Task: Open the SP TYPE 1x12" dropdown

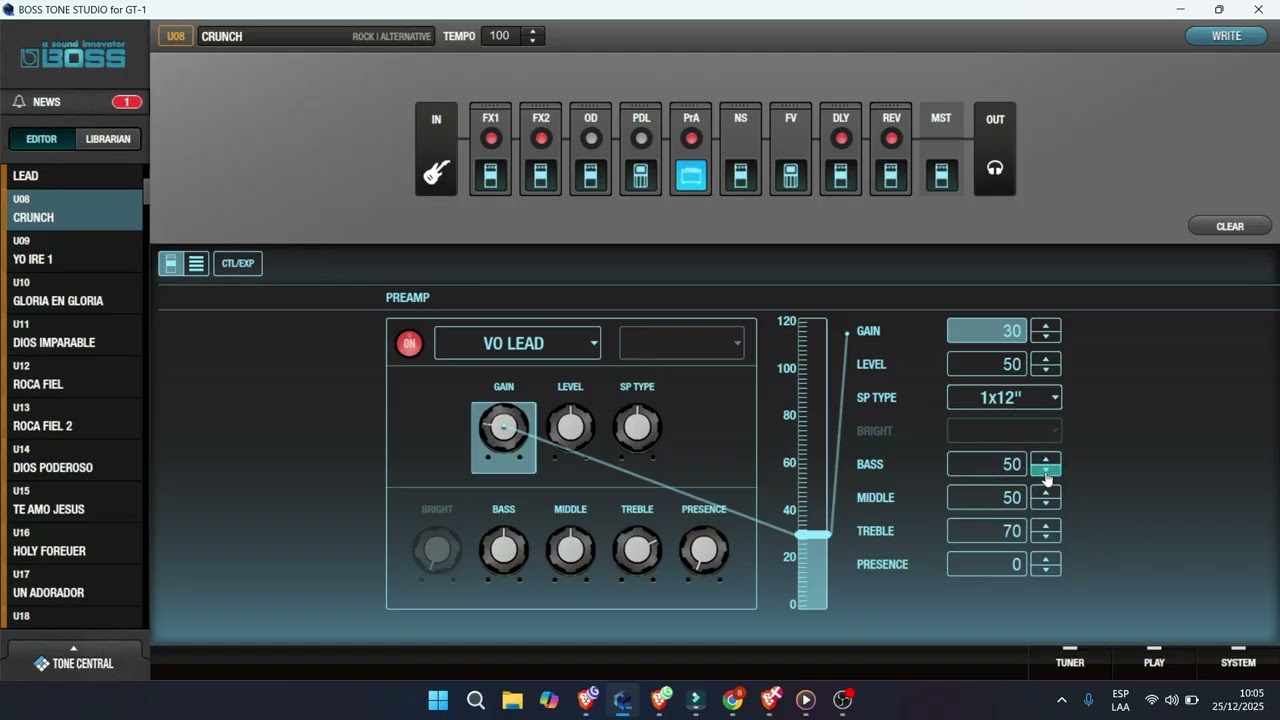Action: coord(1004,397)
